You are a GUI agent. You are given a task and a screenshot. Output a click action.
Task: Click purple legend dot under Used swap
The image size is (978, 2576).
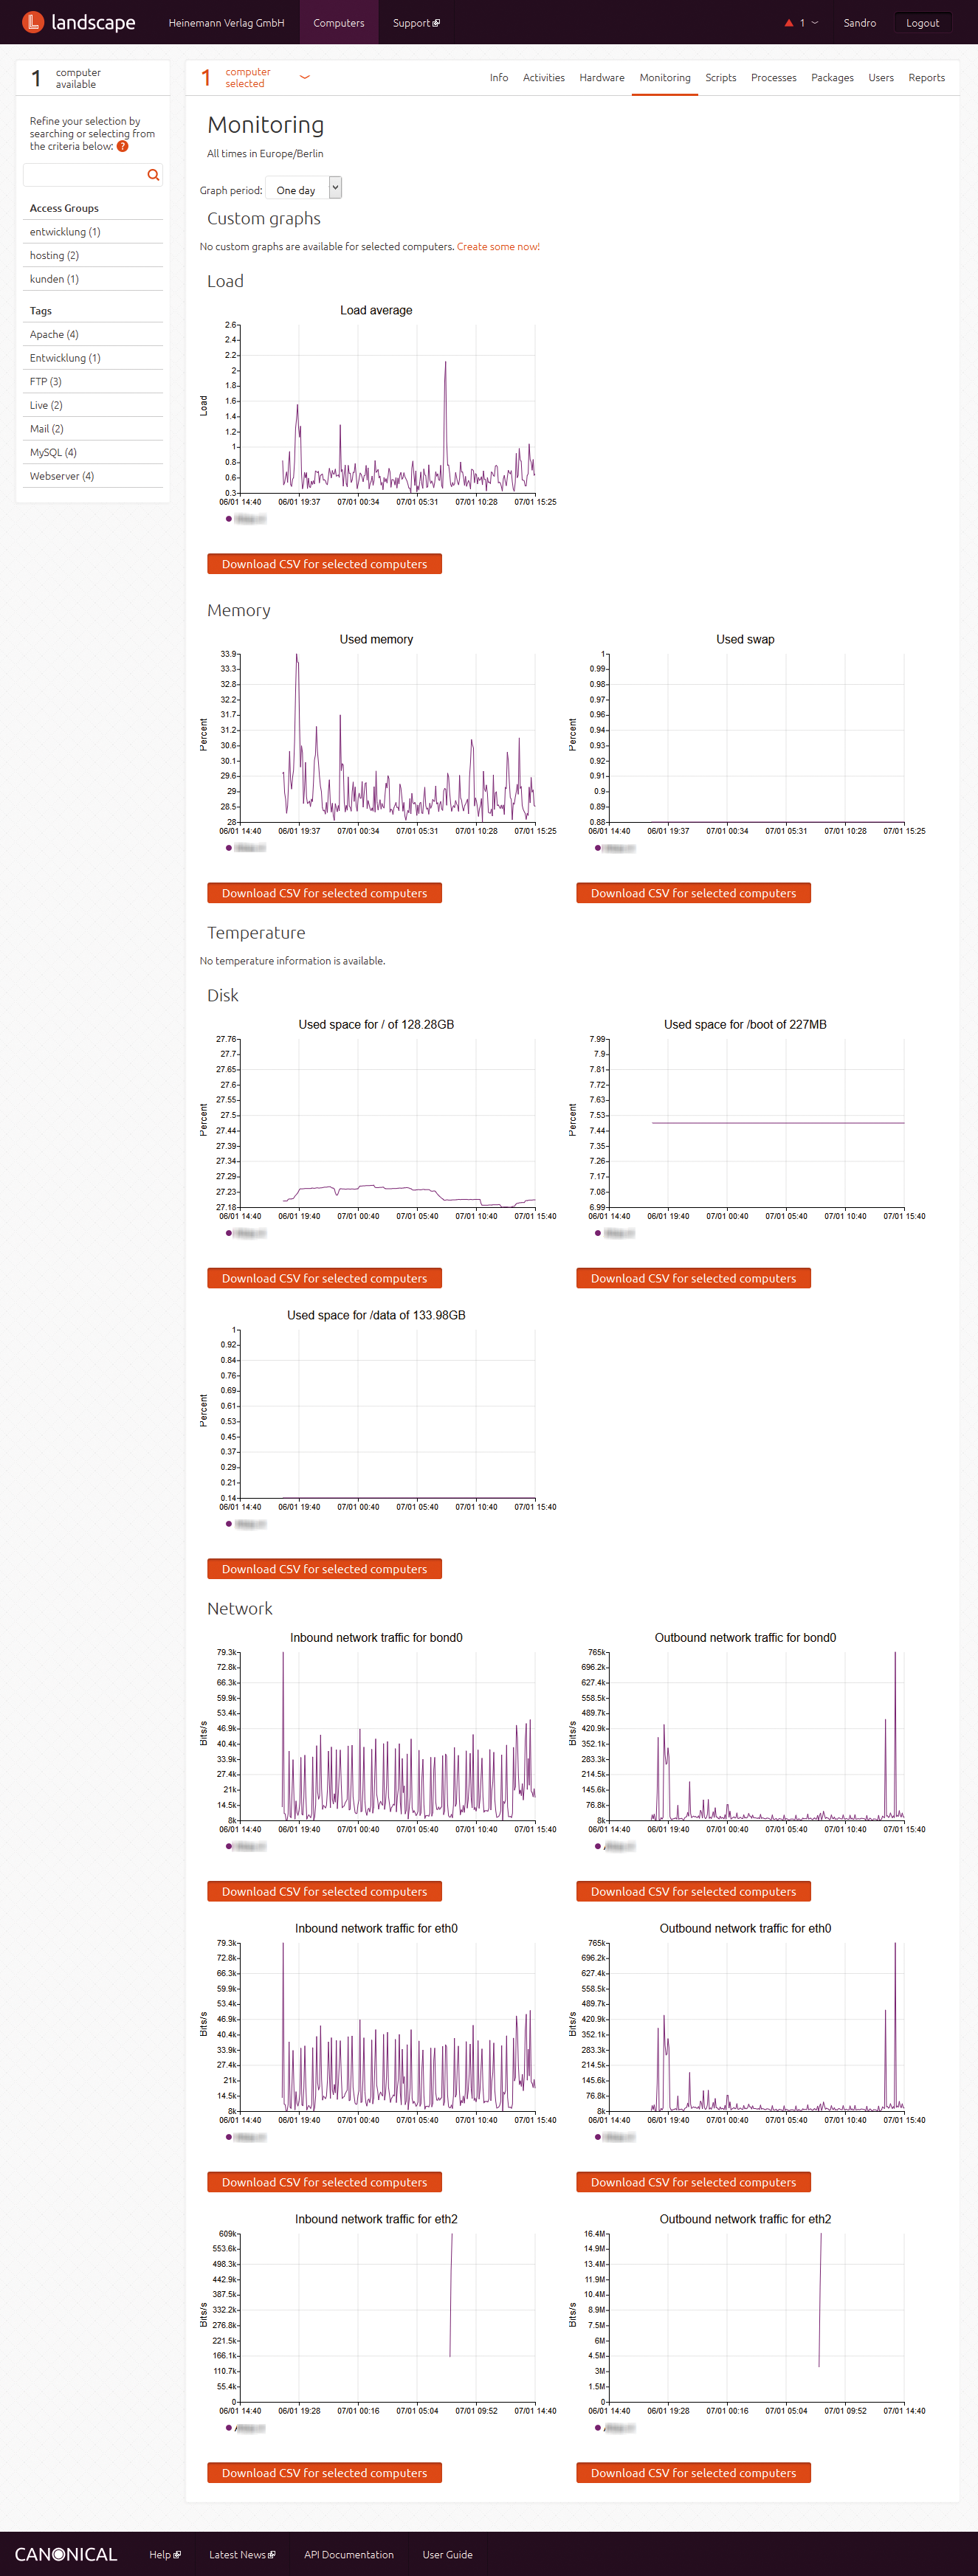tap(598, 848)
